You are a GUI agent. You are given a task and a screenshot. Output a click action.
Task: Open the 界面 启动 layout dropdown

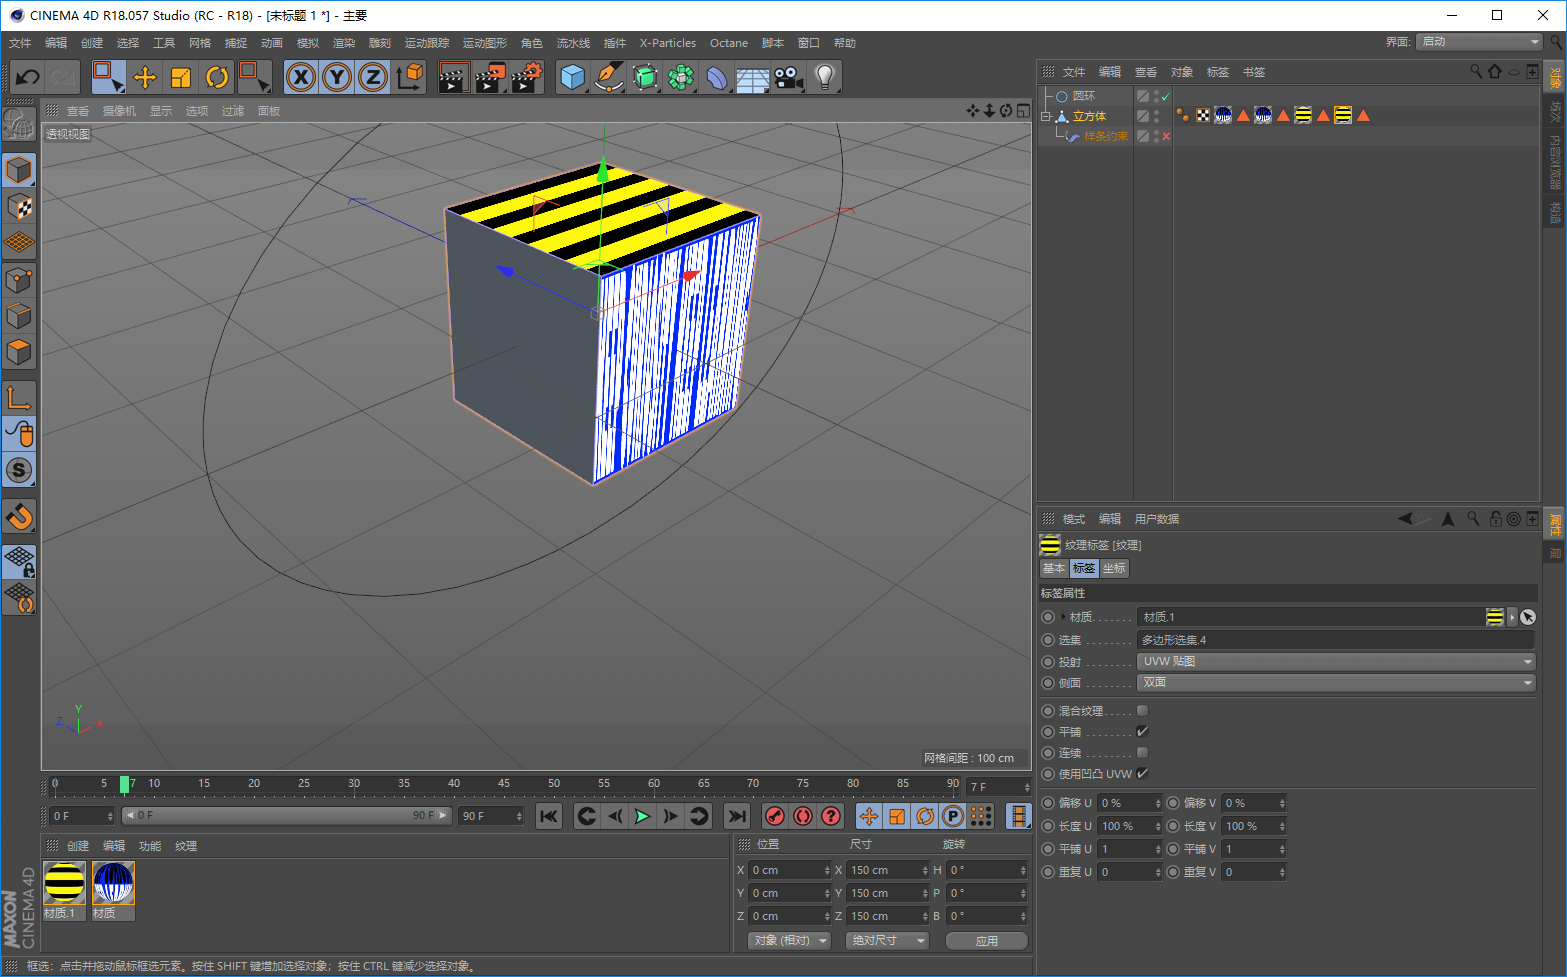point(1480,42)
